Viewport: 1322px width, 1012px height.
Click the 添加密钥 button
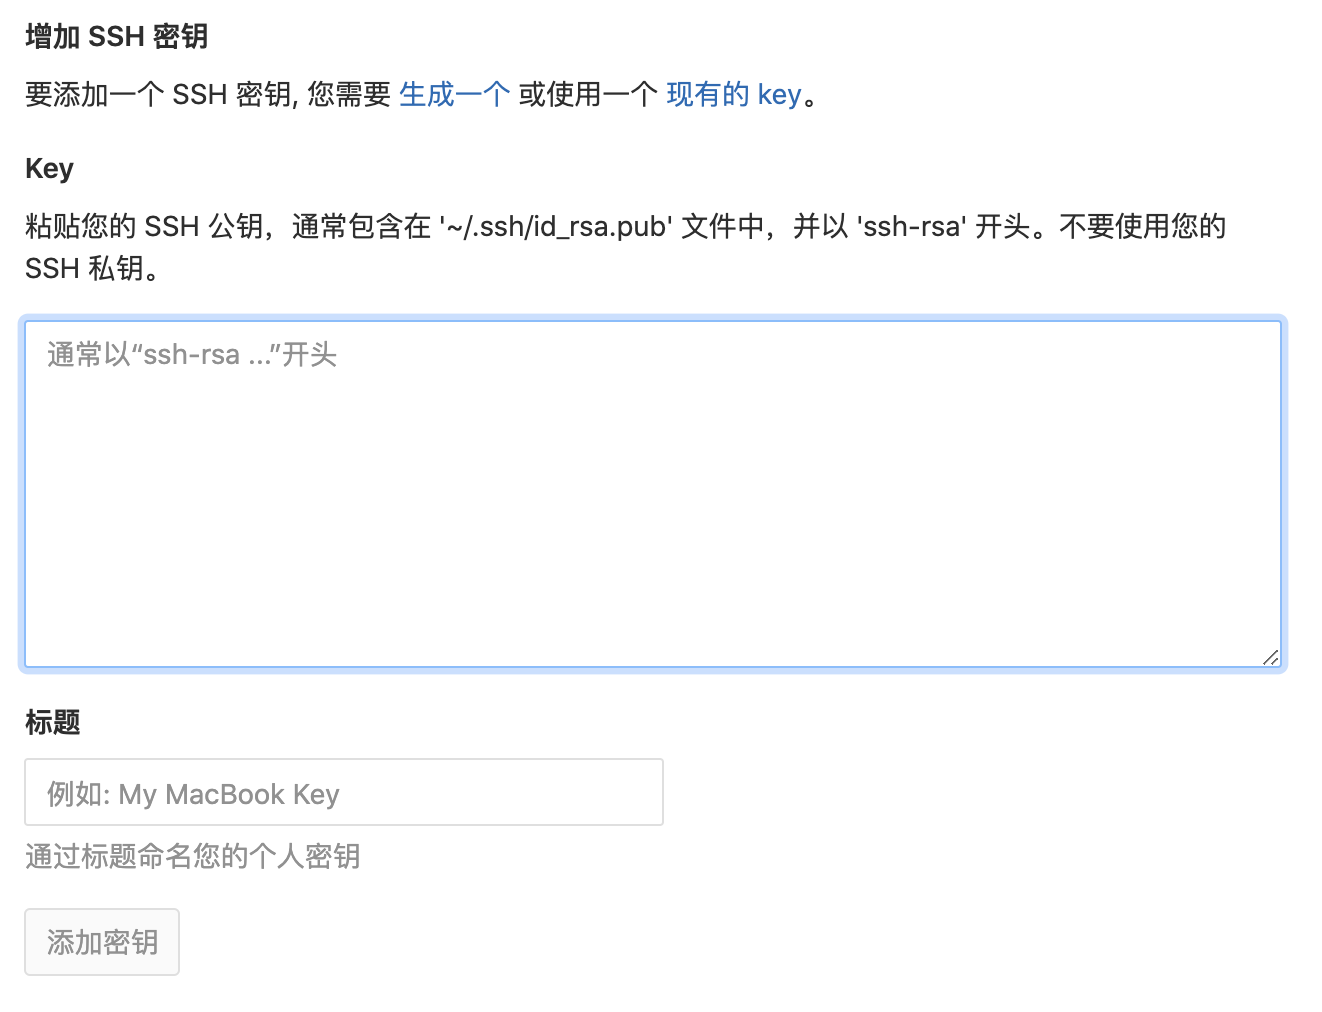point(101,941)
